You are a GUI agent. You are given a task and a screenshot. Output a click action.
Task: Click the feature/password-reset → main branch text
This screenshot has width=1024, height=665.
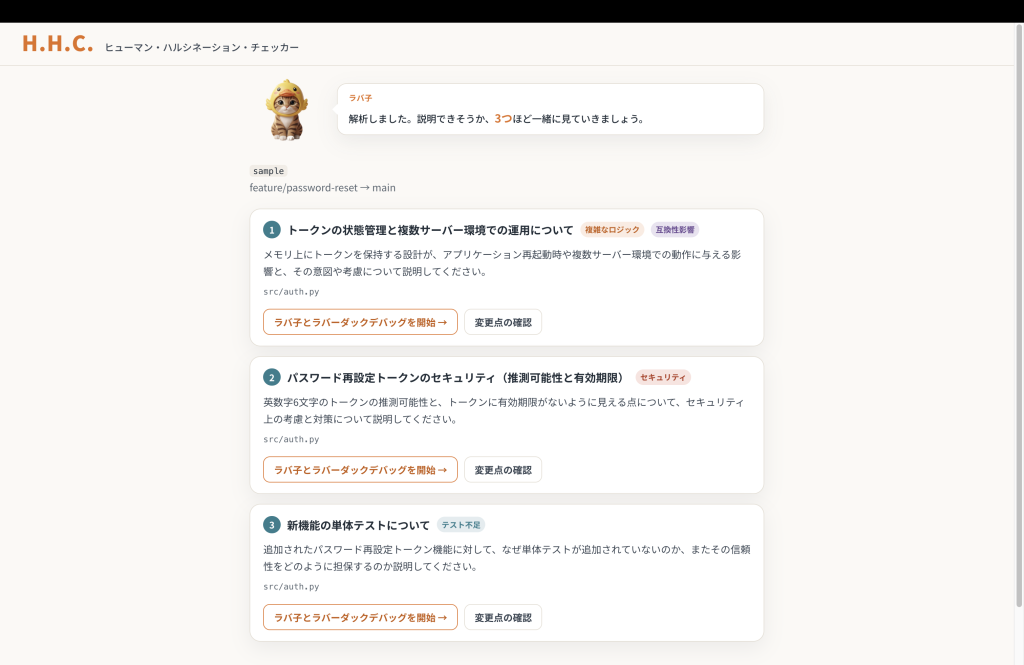tap(323, 187)
